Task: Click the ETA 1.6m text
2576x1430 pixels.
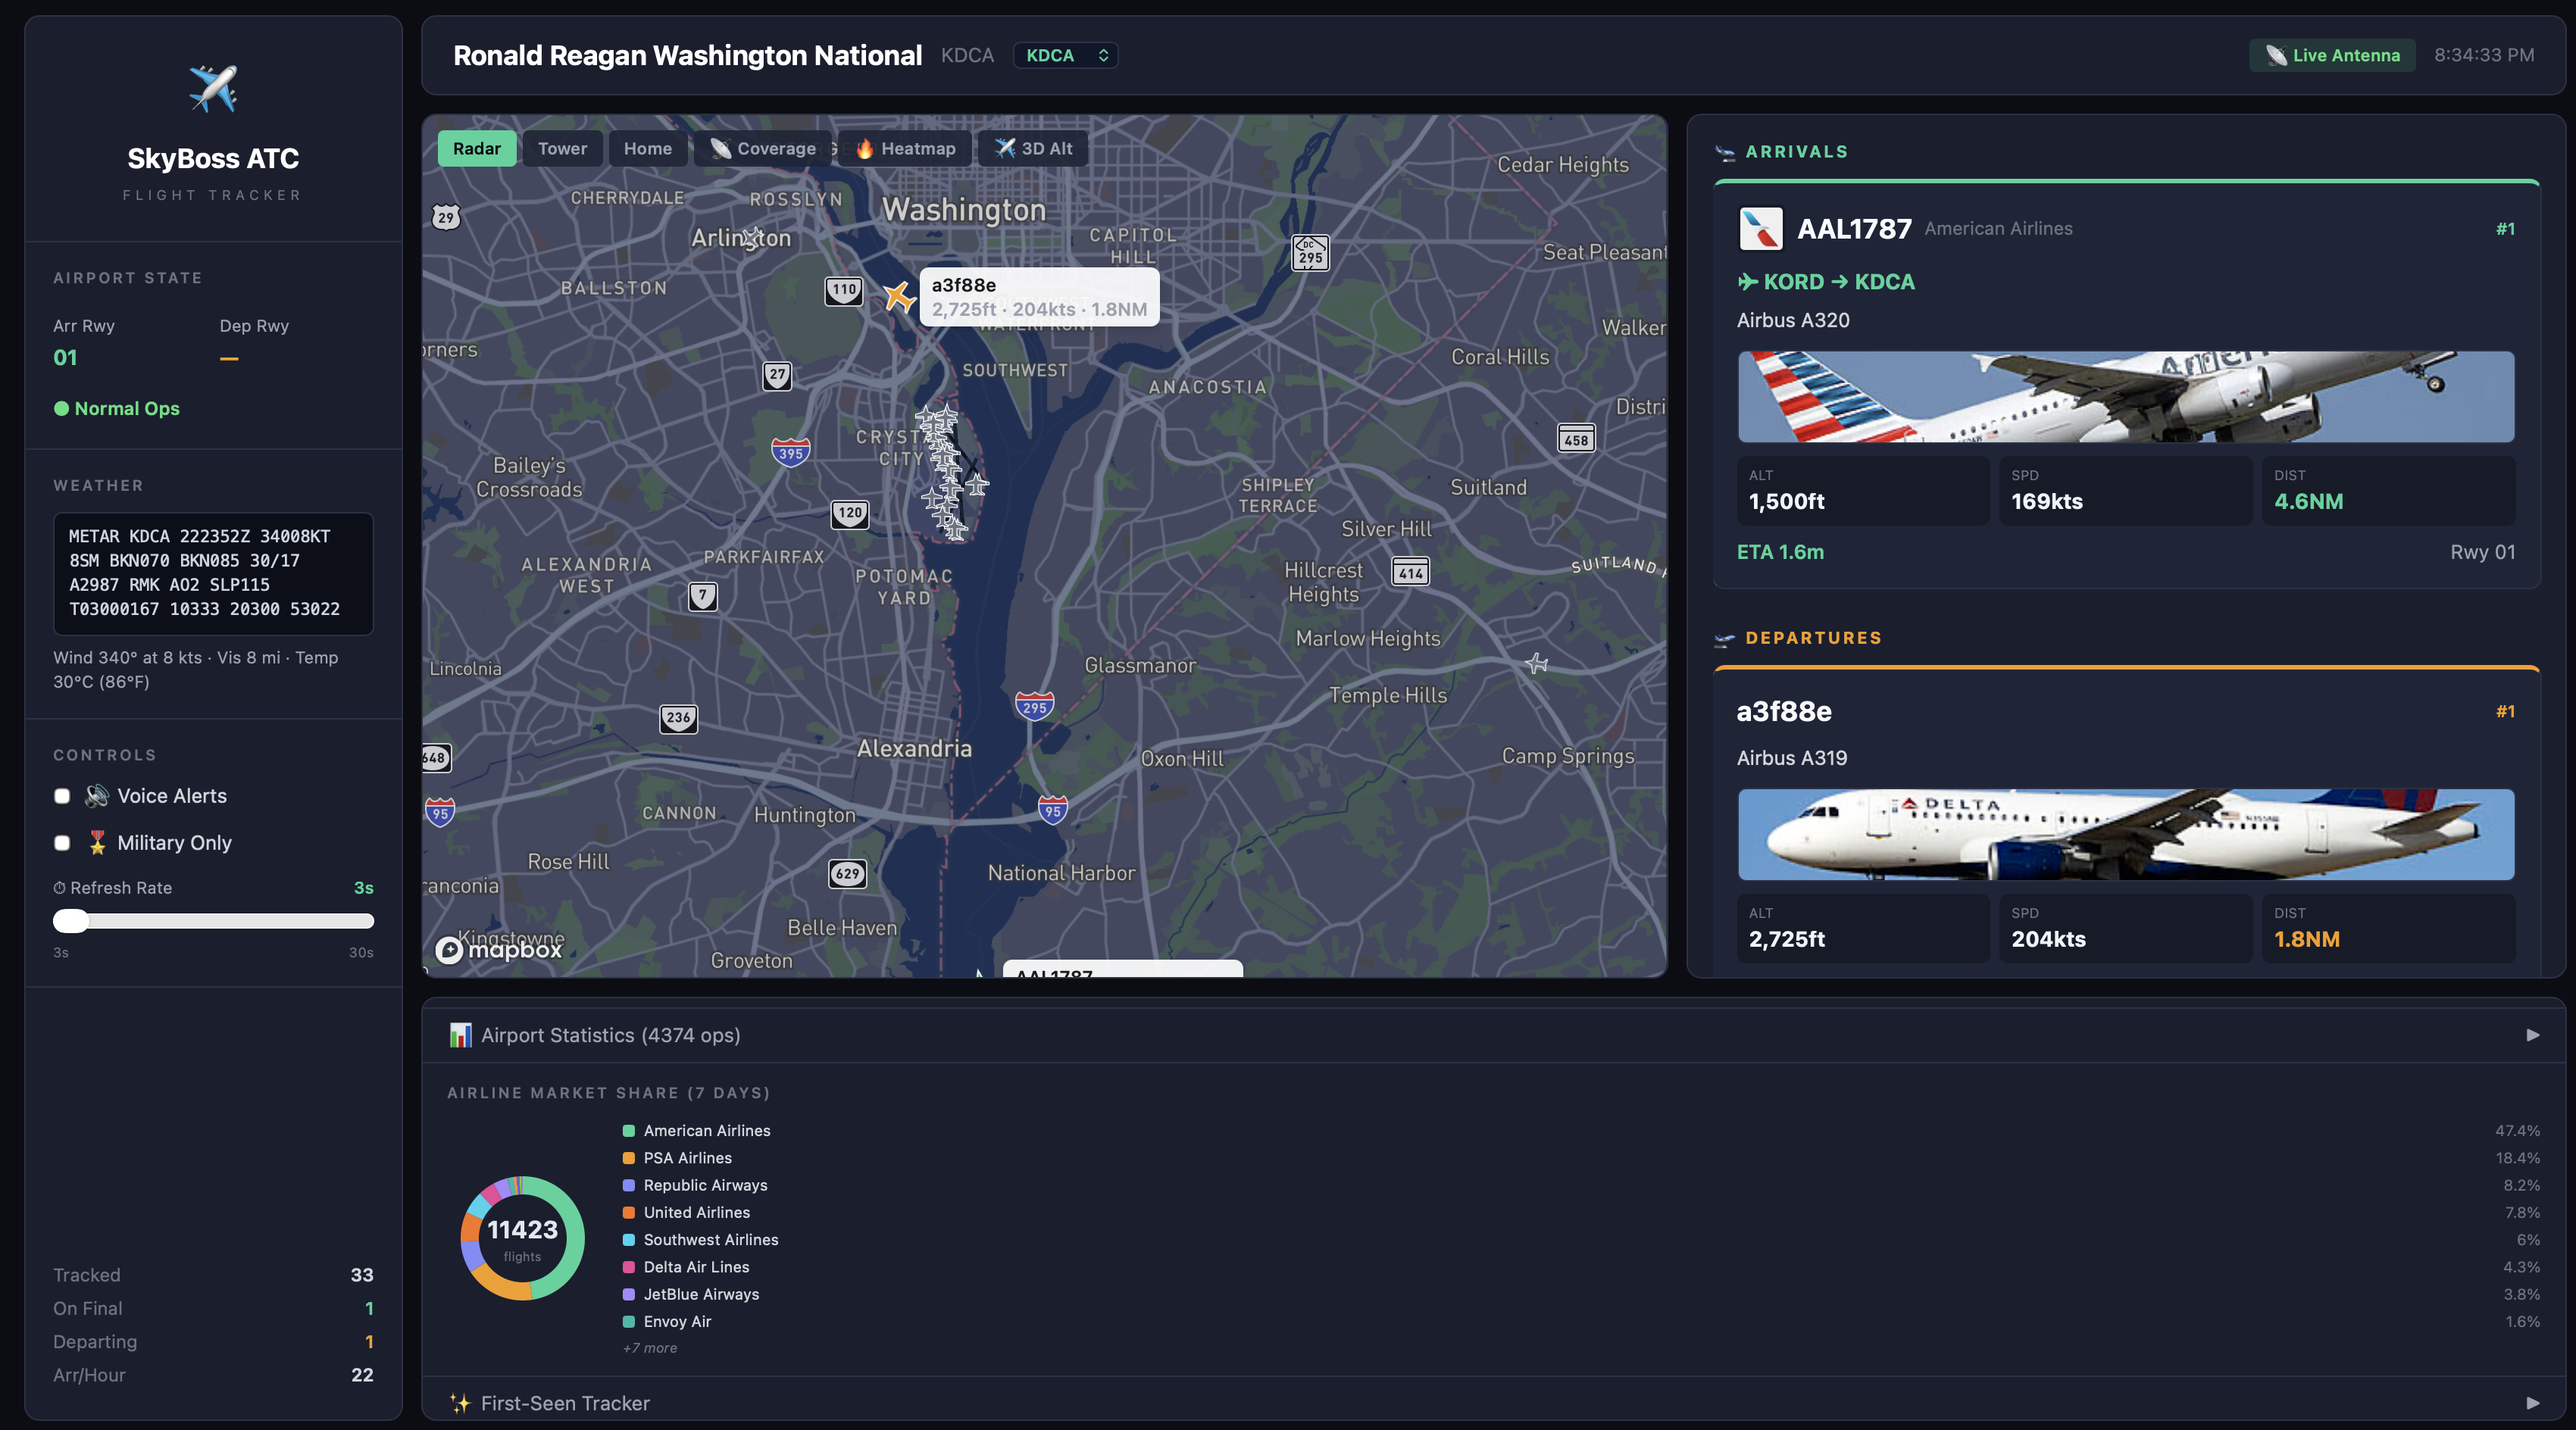Action: click(1780, 552)
